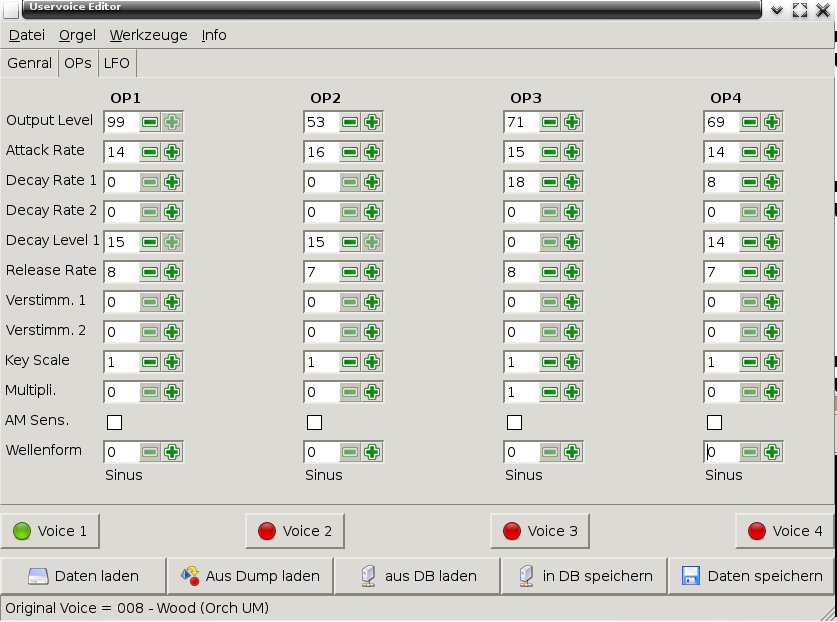Increase OP3 Decay Rate 1 plus icon
This screenshot has width=837, height=622.
(x=572, y=182)
